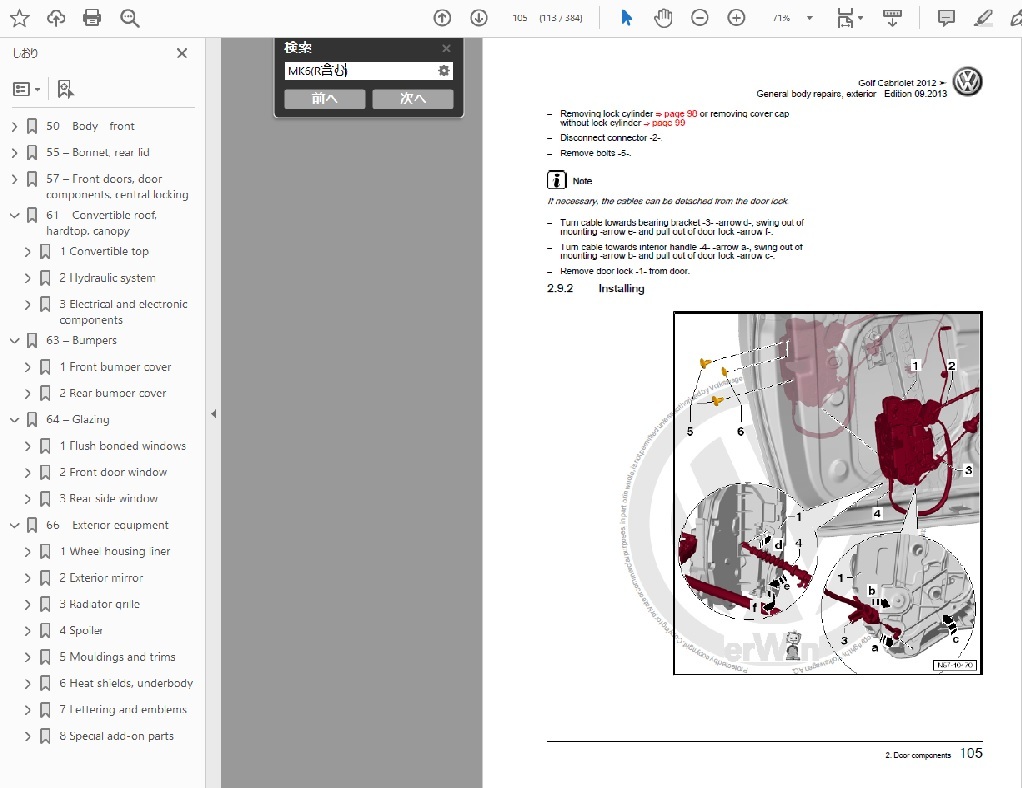Open the 5 Mouldings and trims bookmark
Image resolution: width=1022 pixels, height=788 pixels.
(117, 657)
